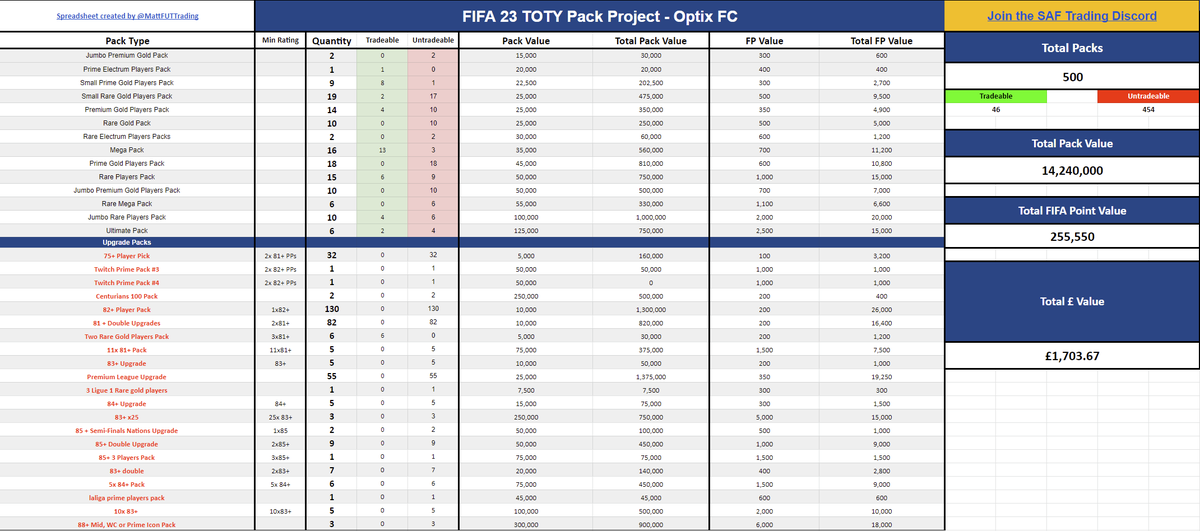1200x531 pixels.
Task: Select the 'Quantity' column header
Action: [x=331, y=41]
